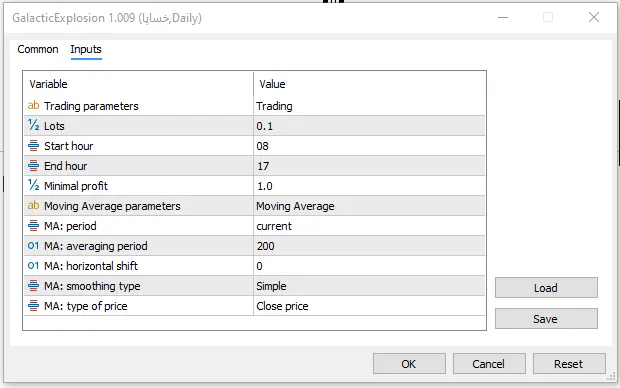Image resolution: width=620 pixels, height=388 pixels.
Task: Switch to the Common tab
Action: (x=38, y=49)
